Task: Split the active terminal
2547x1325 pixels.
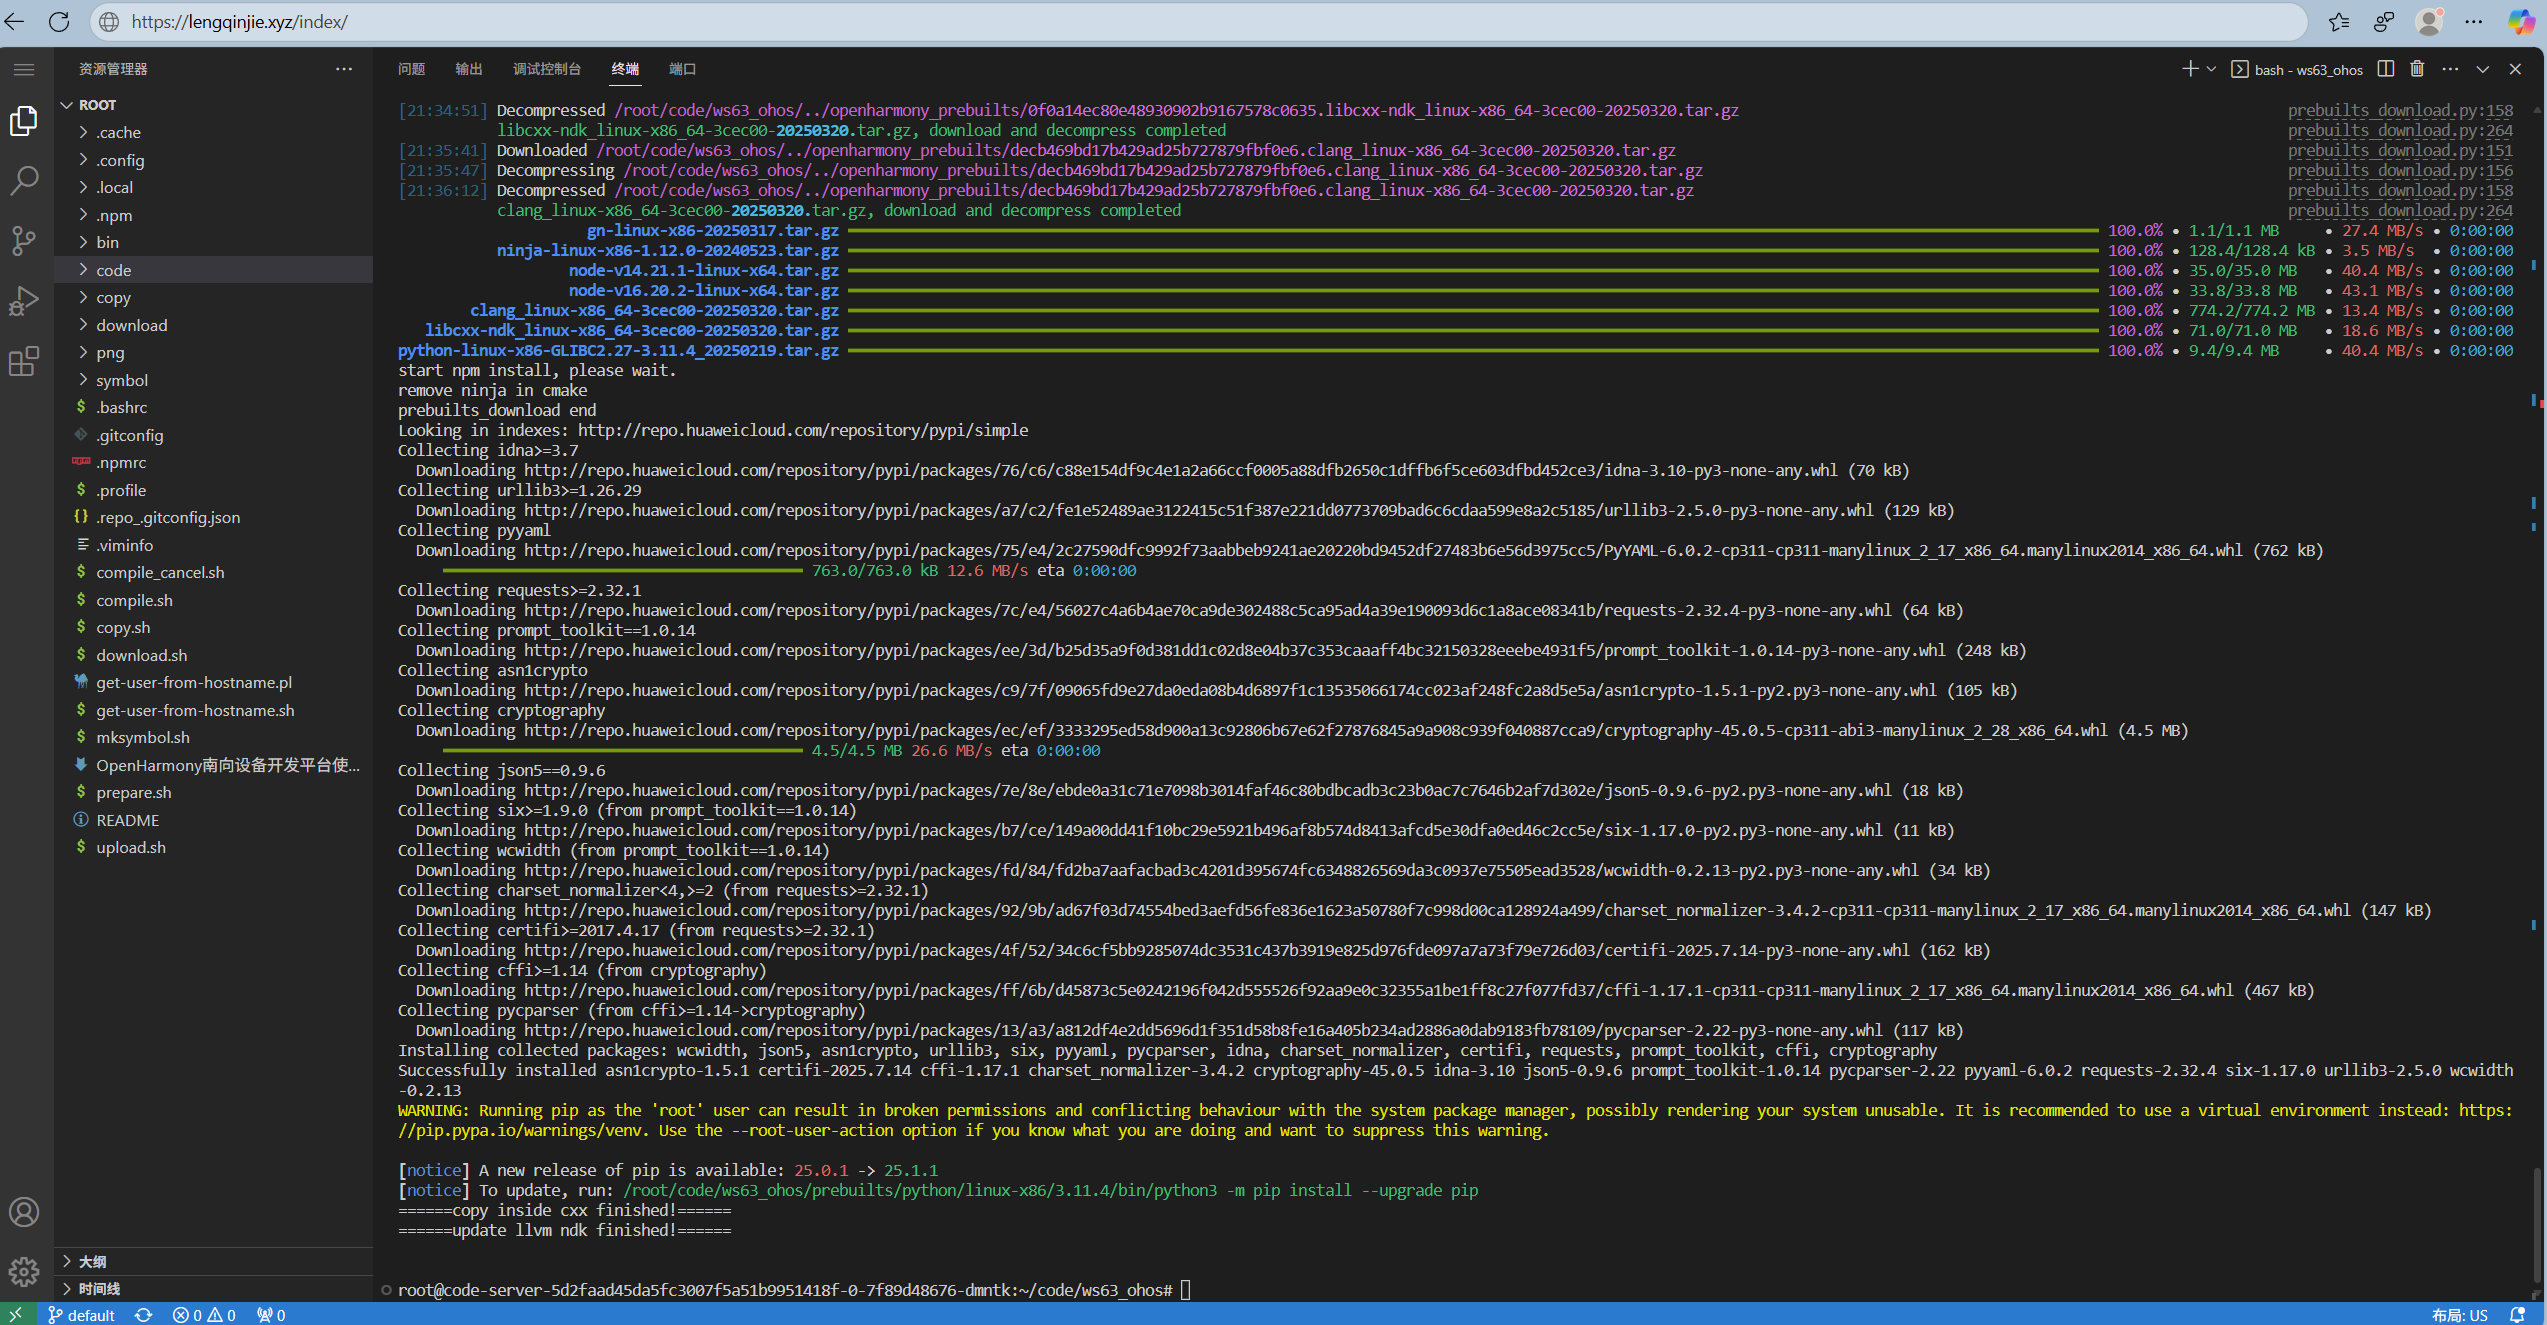Action: [2385, 68]
